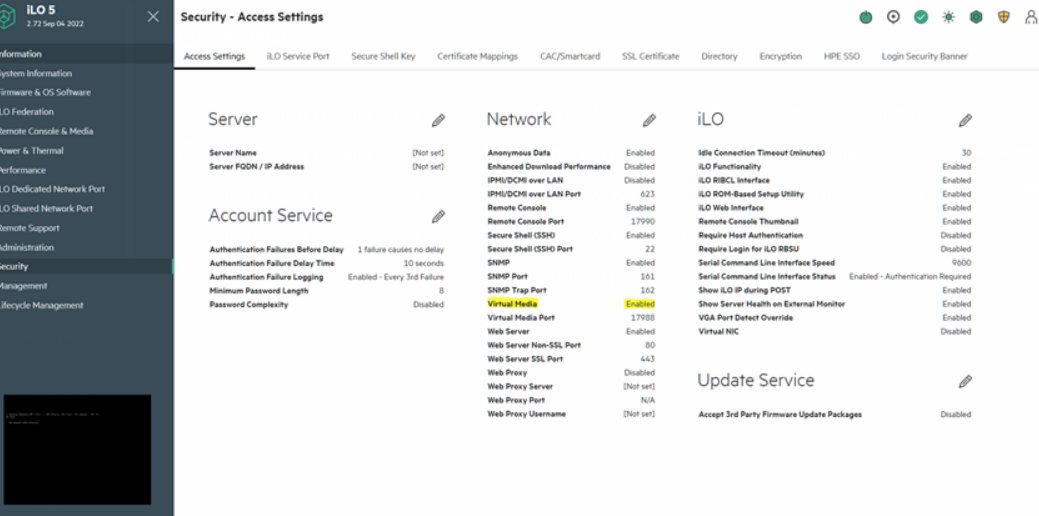This screenshot has width=1039, height=516.
Task: Click the green hexagon status icon
Action: click(976, 17)
